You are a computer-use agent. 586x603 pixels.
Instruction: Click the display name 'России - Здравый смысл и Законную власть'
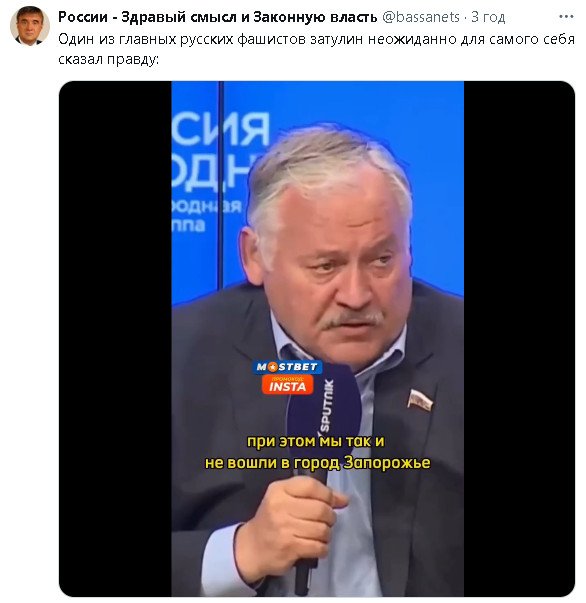(x=217, y=17)
